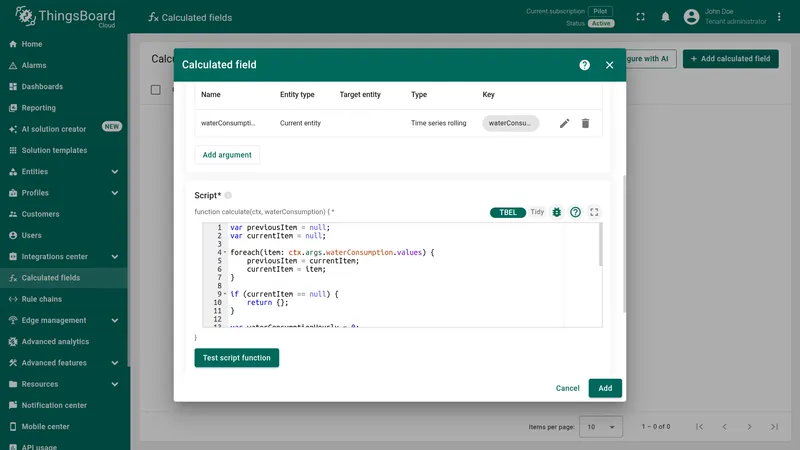Viewport: 800px width, 450px height.
Task: Open Items per page dropdown
Action: pyautogui.click(x=601, y=427)
